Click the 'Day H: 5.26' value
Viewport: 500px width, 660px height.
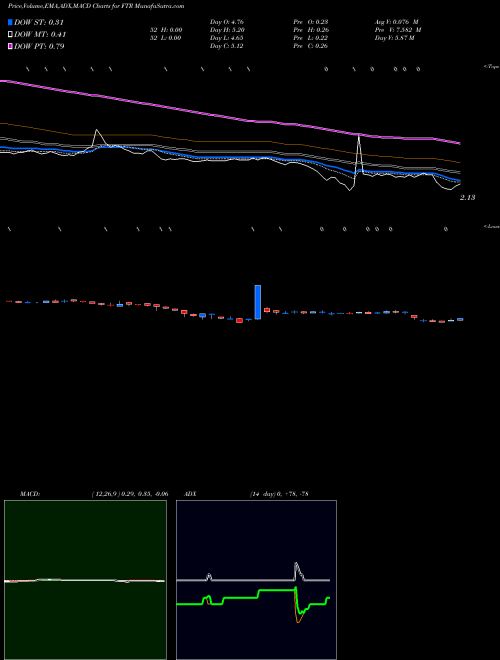coord(227,30)
